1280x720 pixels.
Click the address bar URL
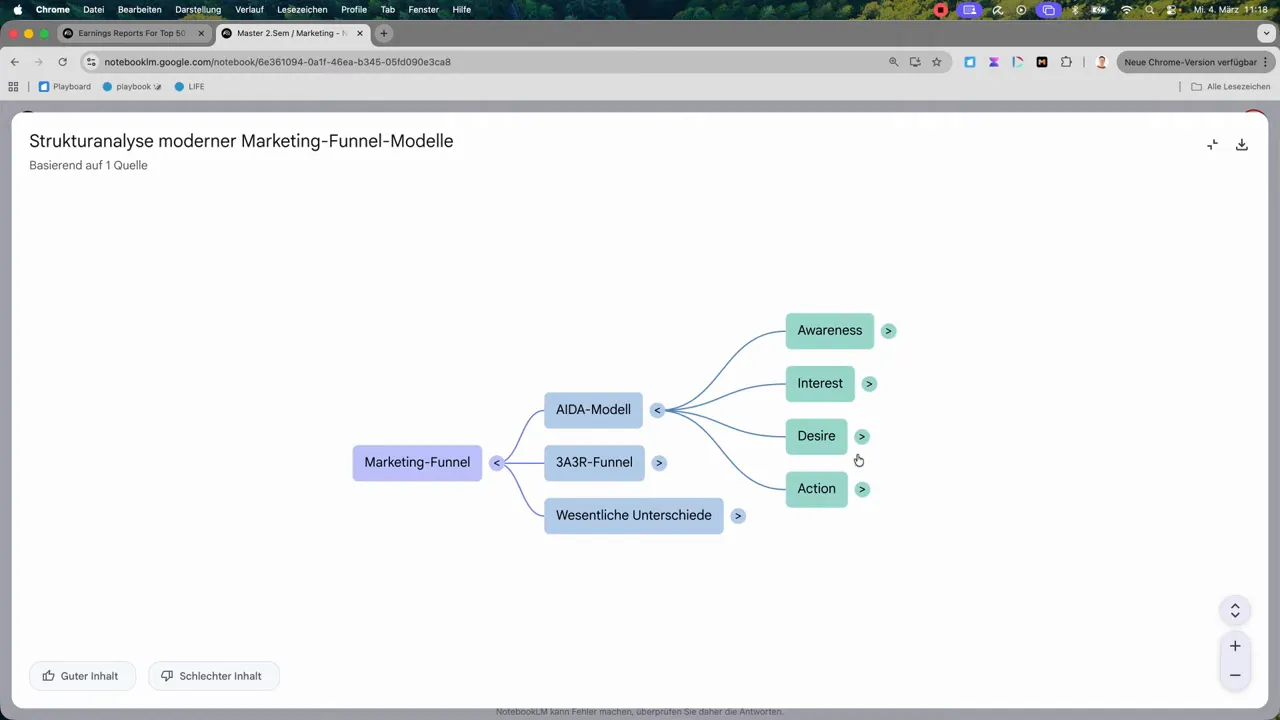pyautogui.click(x=278, y=62)
